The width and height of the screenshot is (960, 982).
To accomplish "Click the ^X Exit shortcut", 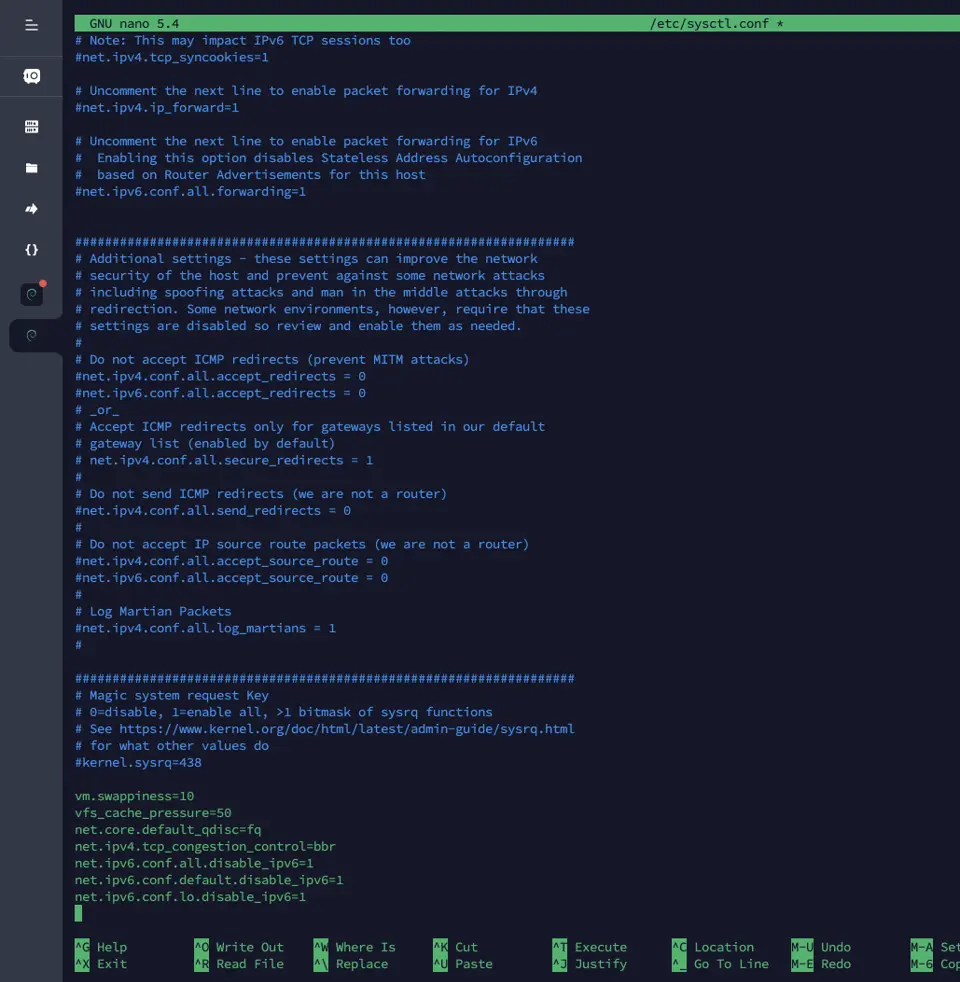I will click(101, 964).
